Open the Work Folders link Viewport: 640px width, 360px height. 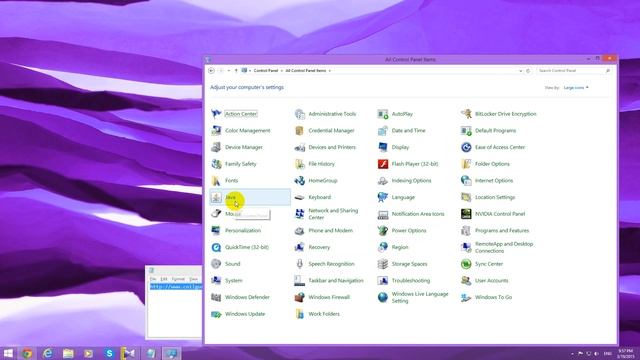click(324, 314)
